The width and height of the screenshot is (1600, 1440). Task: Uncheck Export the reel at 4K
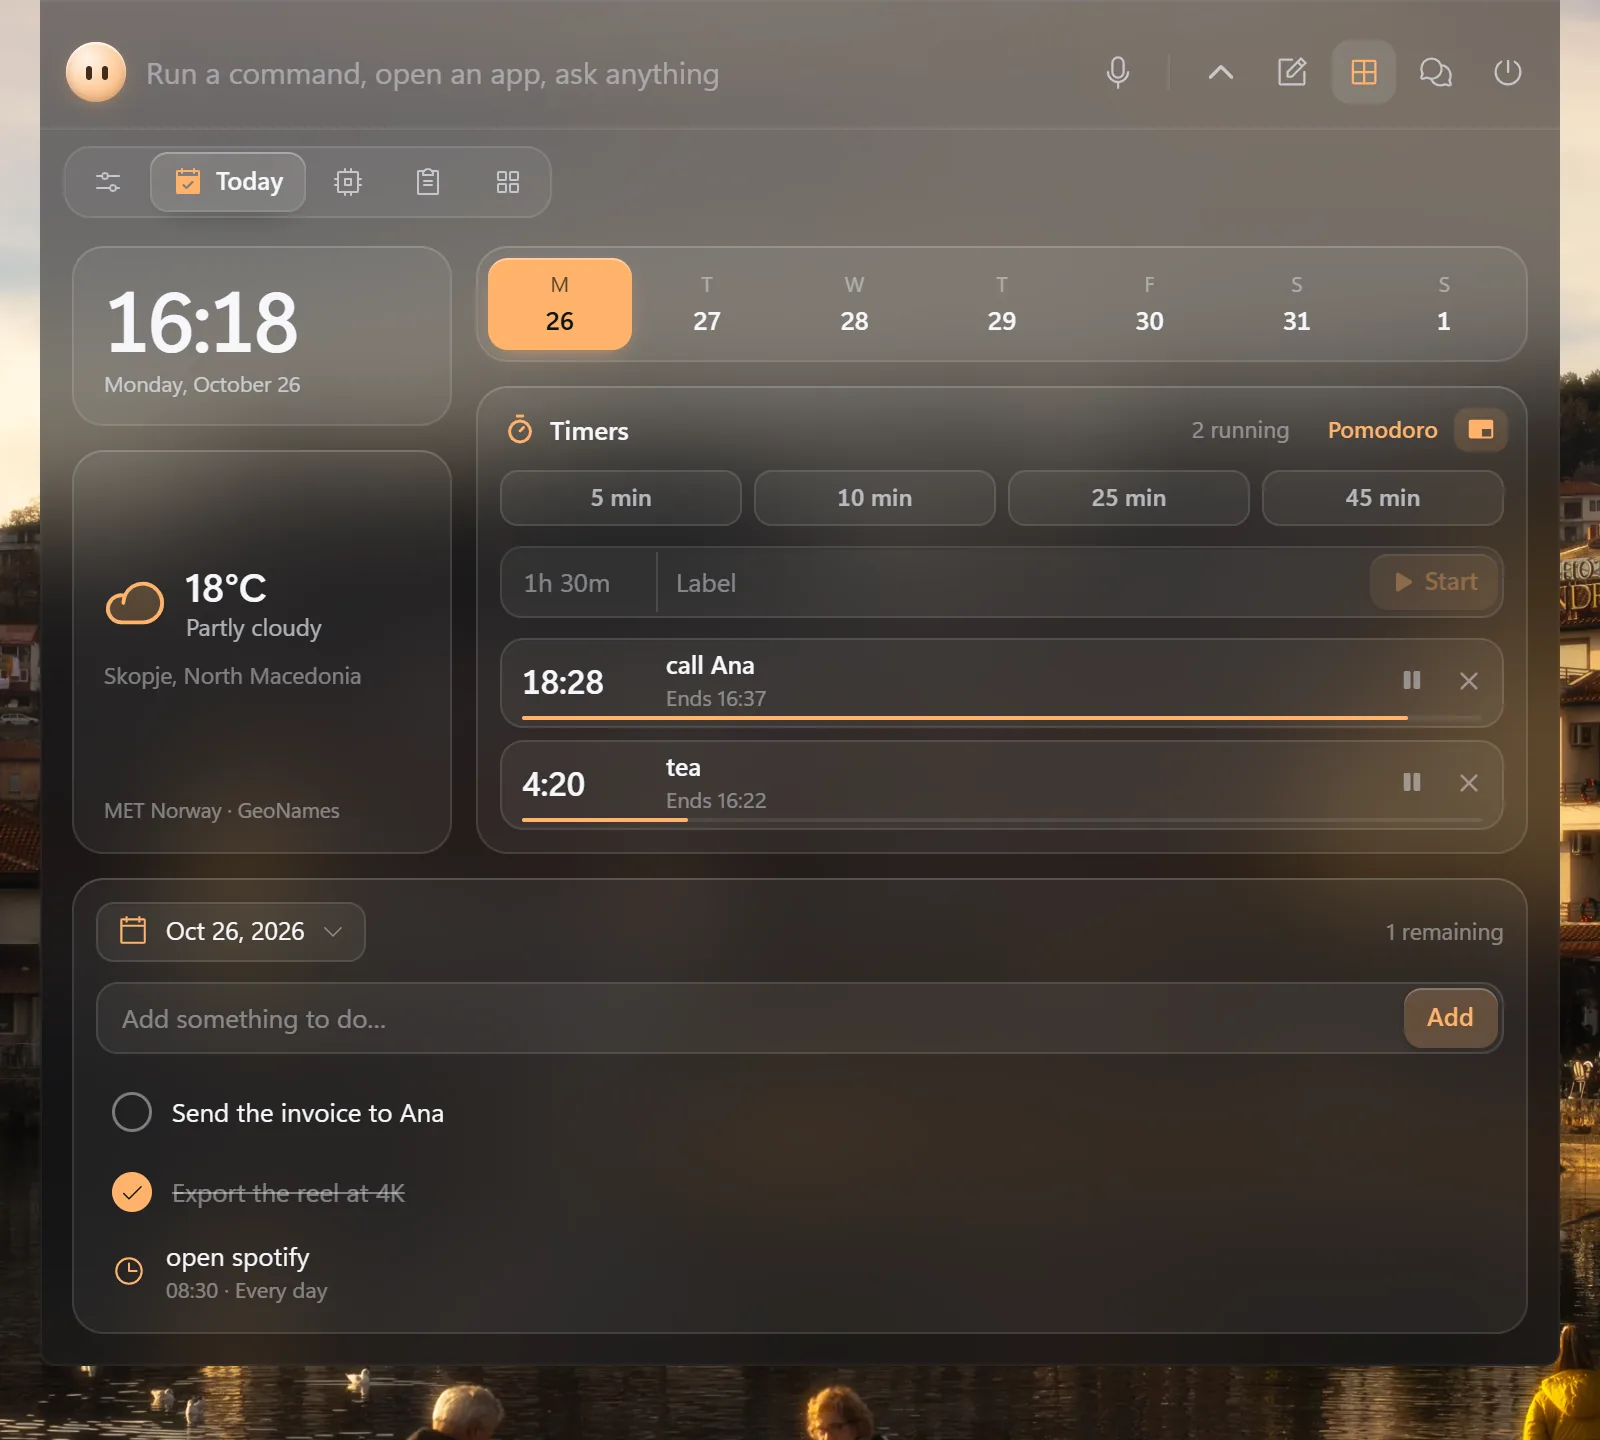point(132,1192)
